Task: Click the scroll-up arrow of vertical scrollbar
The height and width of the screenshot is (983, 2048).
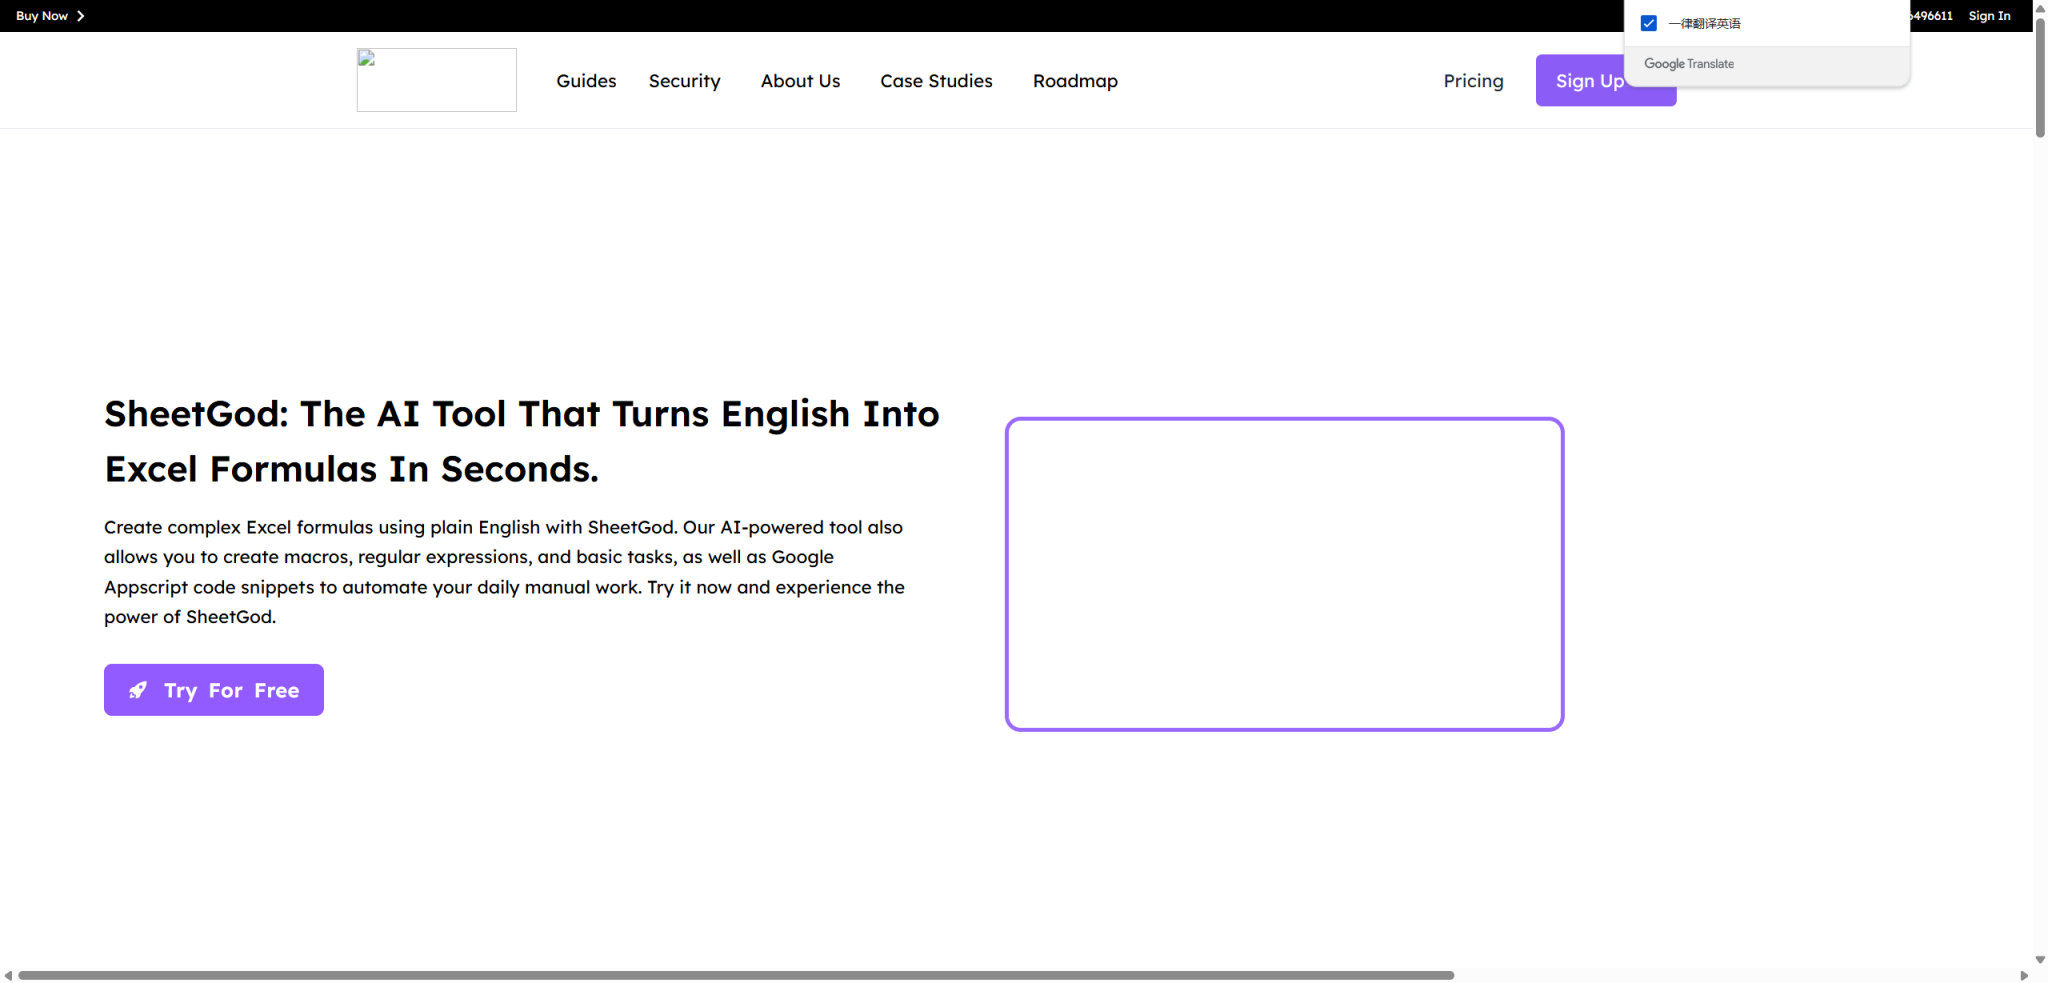Action: [2040, 7]
